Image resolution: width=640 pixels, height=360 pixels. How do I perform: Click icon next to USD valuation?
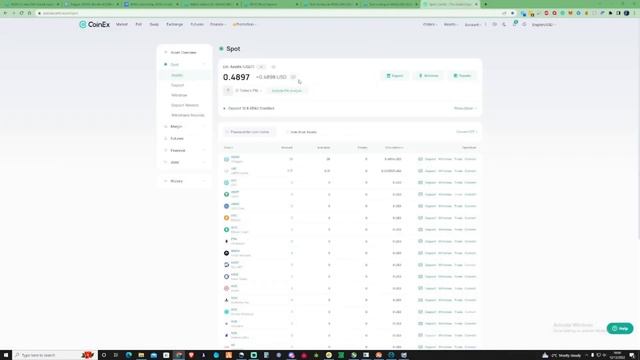pos(293,77)
